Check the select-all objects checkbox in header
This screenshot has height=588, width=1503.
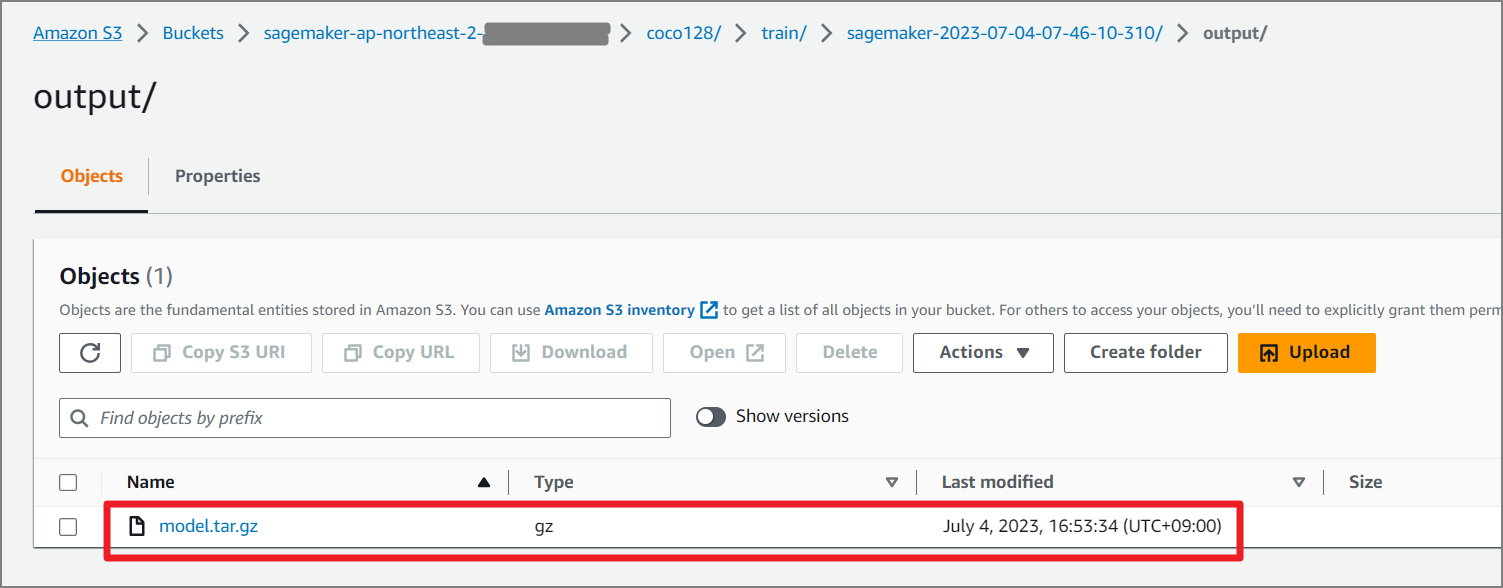coord(68,482)
